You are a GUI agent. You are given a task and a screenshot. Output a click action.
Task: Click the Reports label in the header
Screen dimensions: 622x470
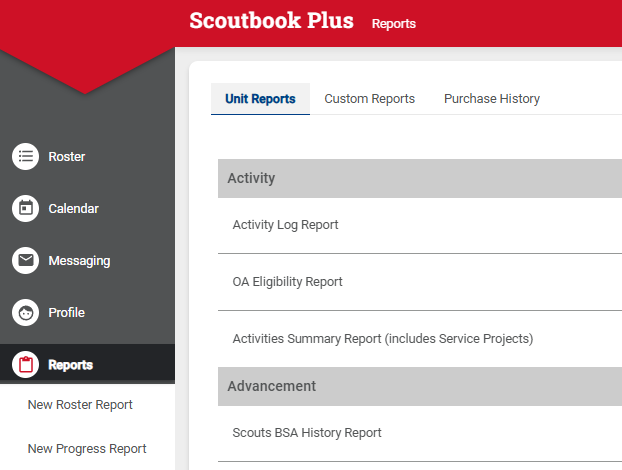(x=394, y=24)
